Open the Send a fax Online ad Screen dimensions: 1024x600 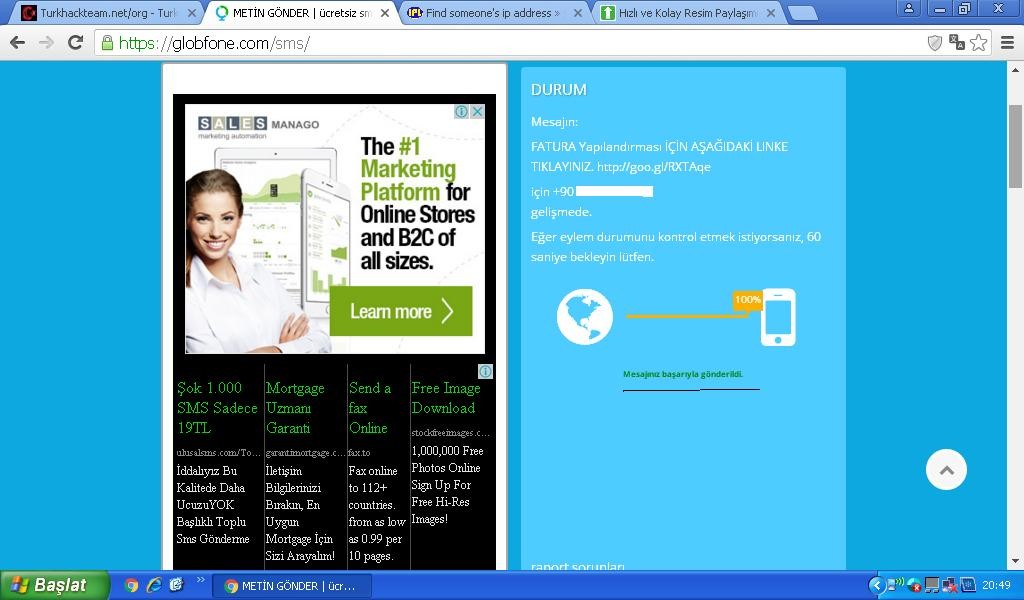370,407
